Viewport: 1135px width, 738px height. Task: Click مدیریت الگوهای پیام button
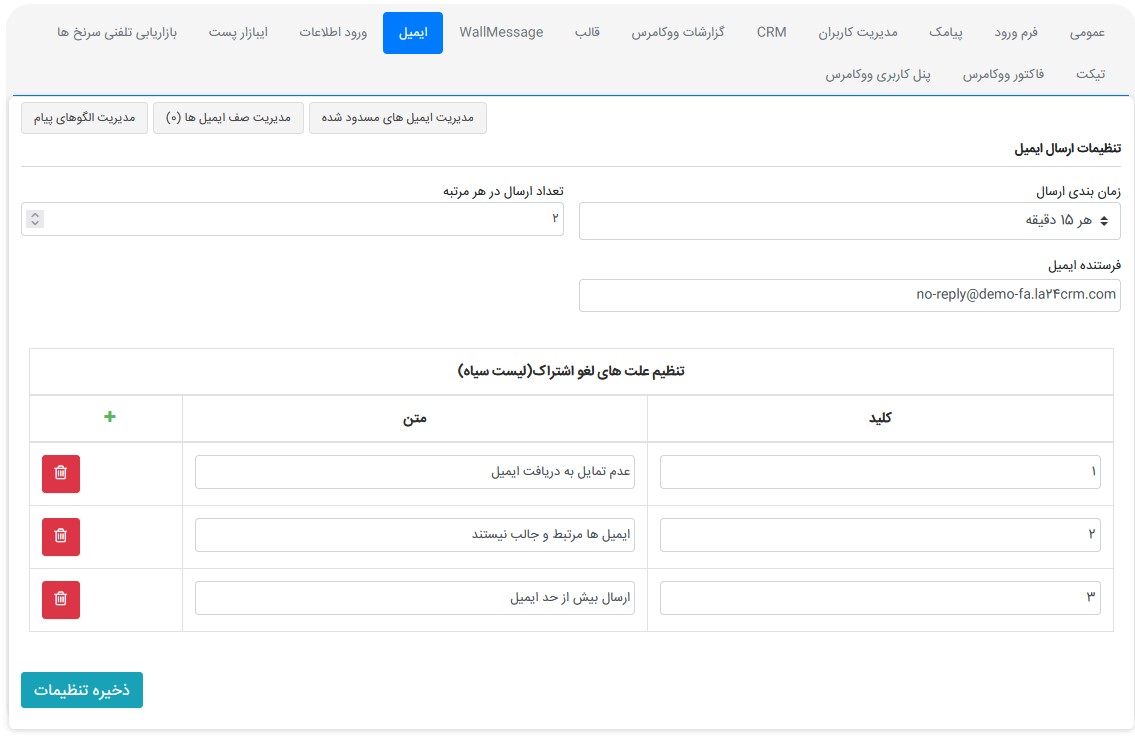84,118
